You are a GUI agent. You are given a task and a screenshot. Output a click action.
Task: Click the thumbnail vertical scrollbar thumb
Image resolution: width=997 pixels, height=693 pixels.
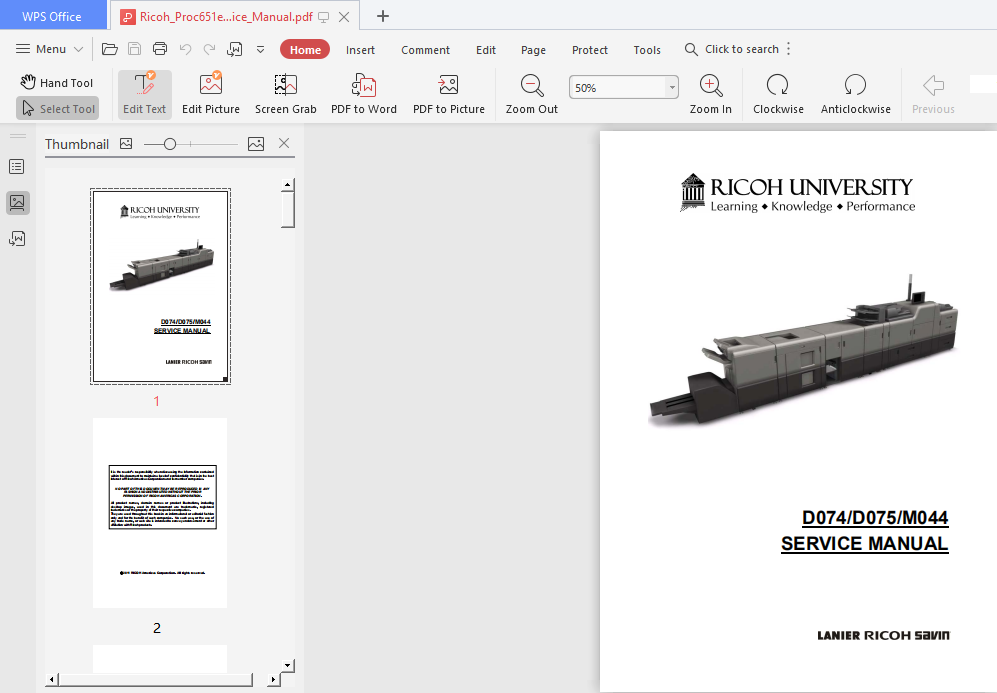pyautogui.click(x=288, y=209)
